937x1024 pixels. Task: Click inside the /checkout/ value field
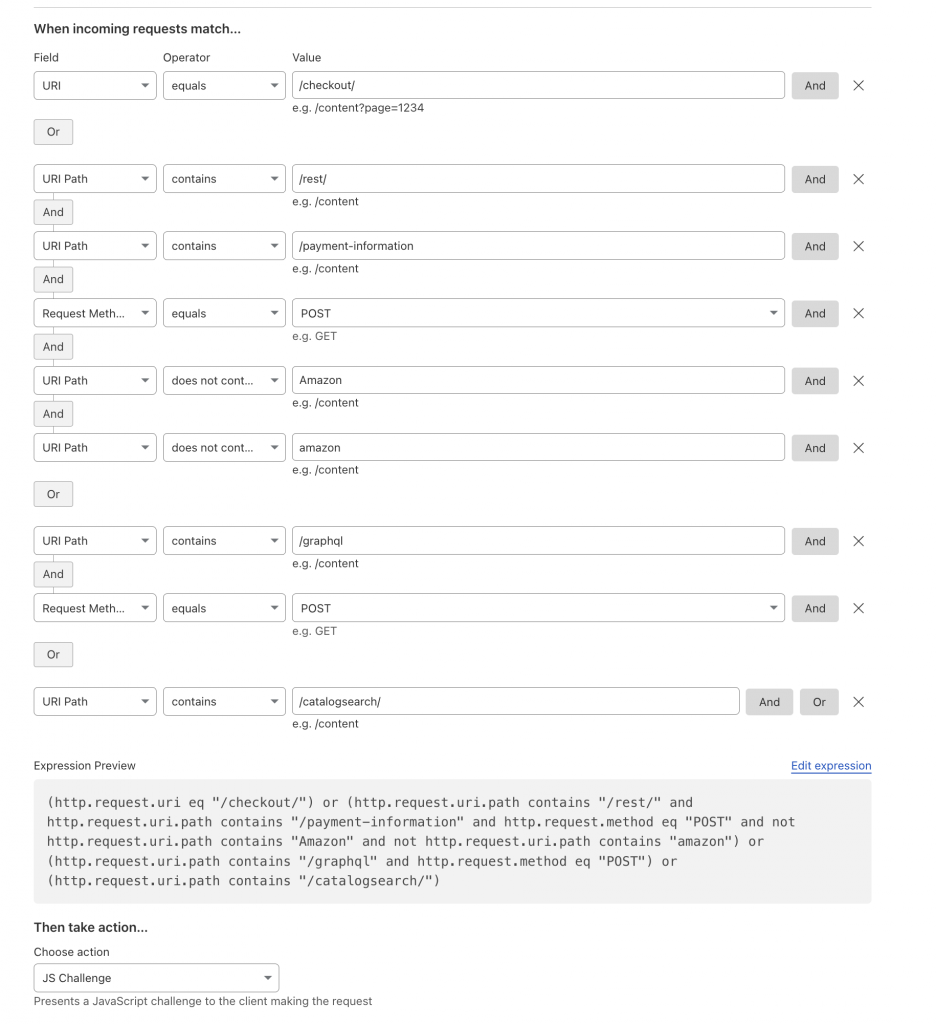click(540, 85)
